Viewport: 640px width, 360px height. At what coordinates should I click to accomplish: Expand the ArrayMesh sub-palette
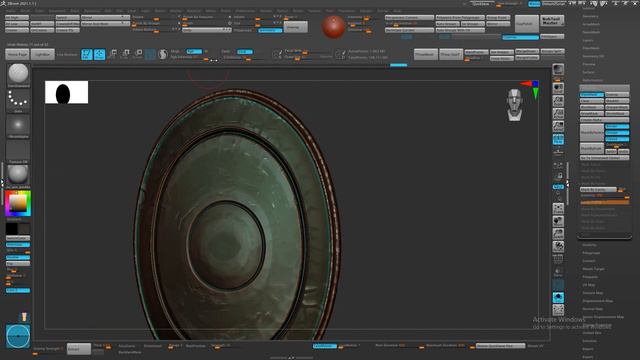tap(591, 24)
